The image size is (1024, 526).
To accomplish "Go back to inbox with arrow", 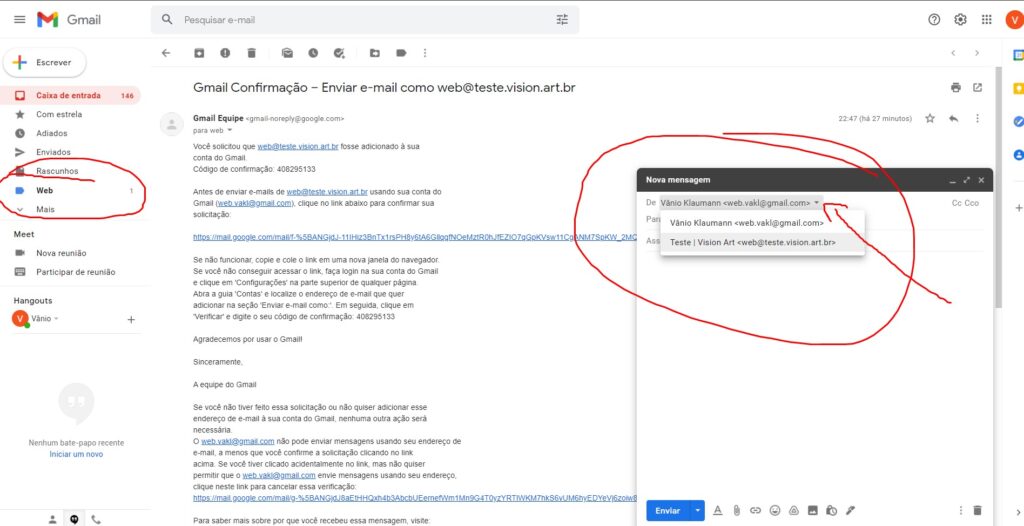I will point(166,54).
